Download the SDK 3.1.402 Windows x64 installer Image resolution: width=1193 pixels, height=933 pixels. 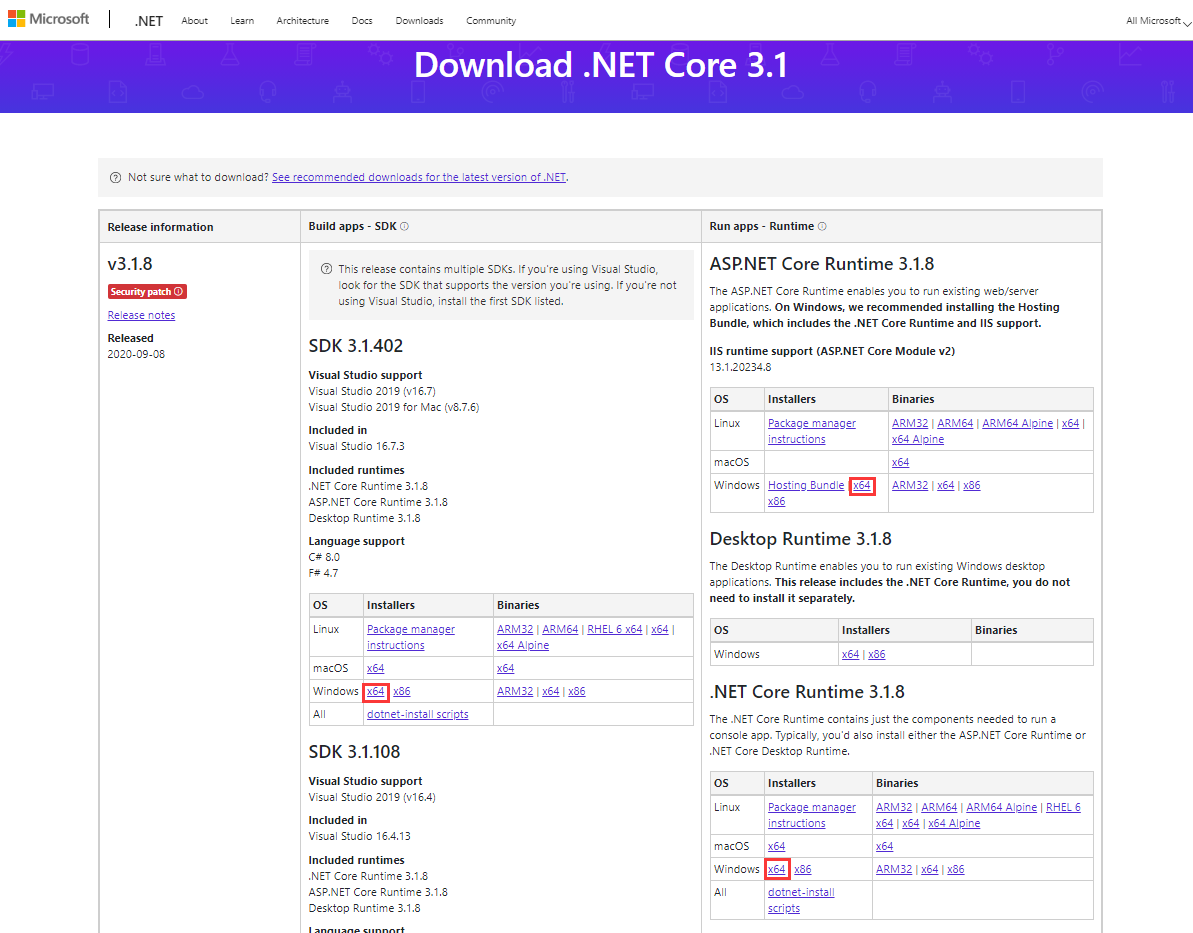tap(375, 691)
